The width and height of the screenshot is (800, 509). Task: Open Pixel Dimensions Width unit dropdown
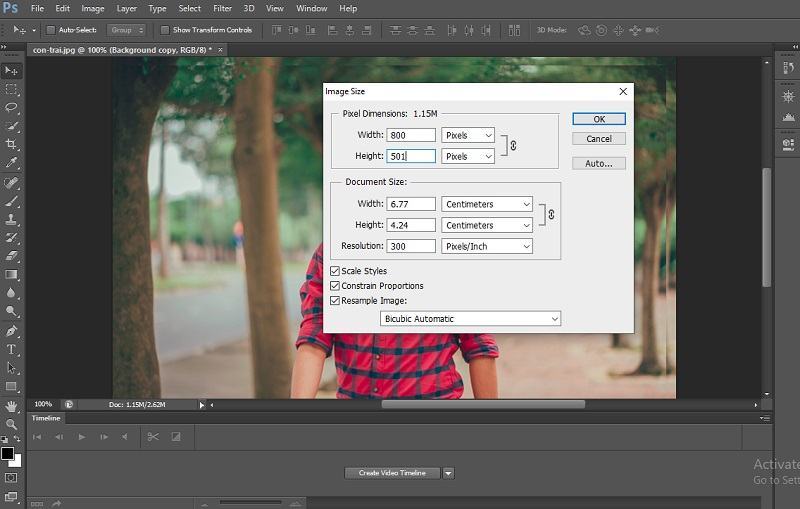click(468, 135)
